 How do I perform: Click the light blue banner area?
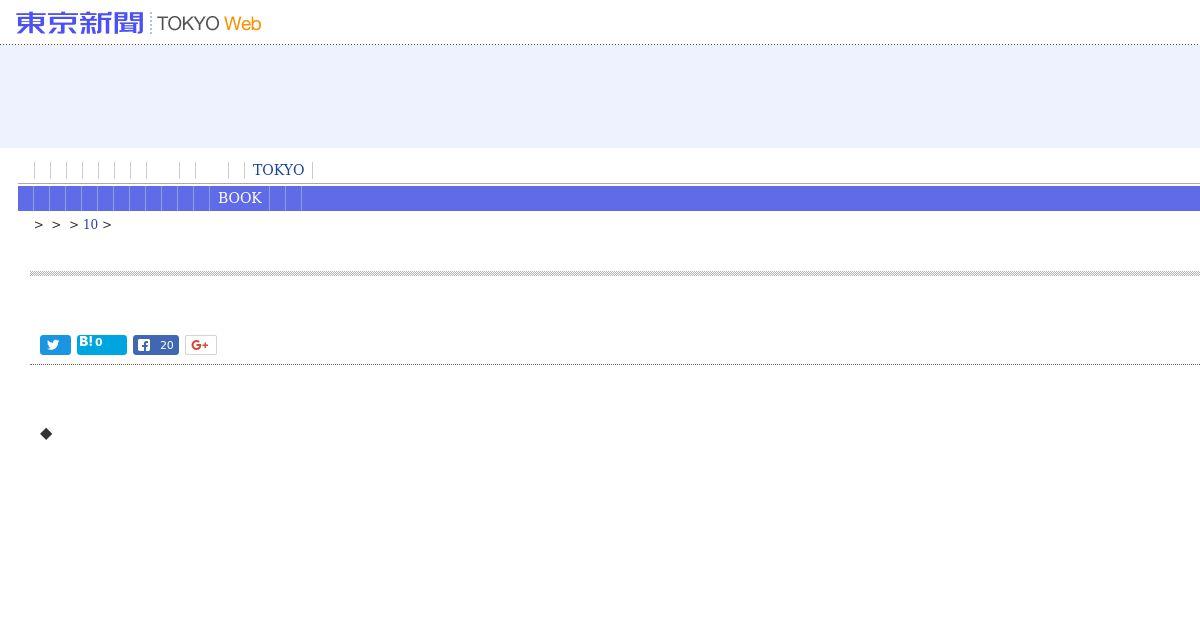coord(600,96)
